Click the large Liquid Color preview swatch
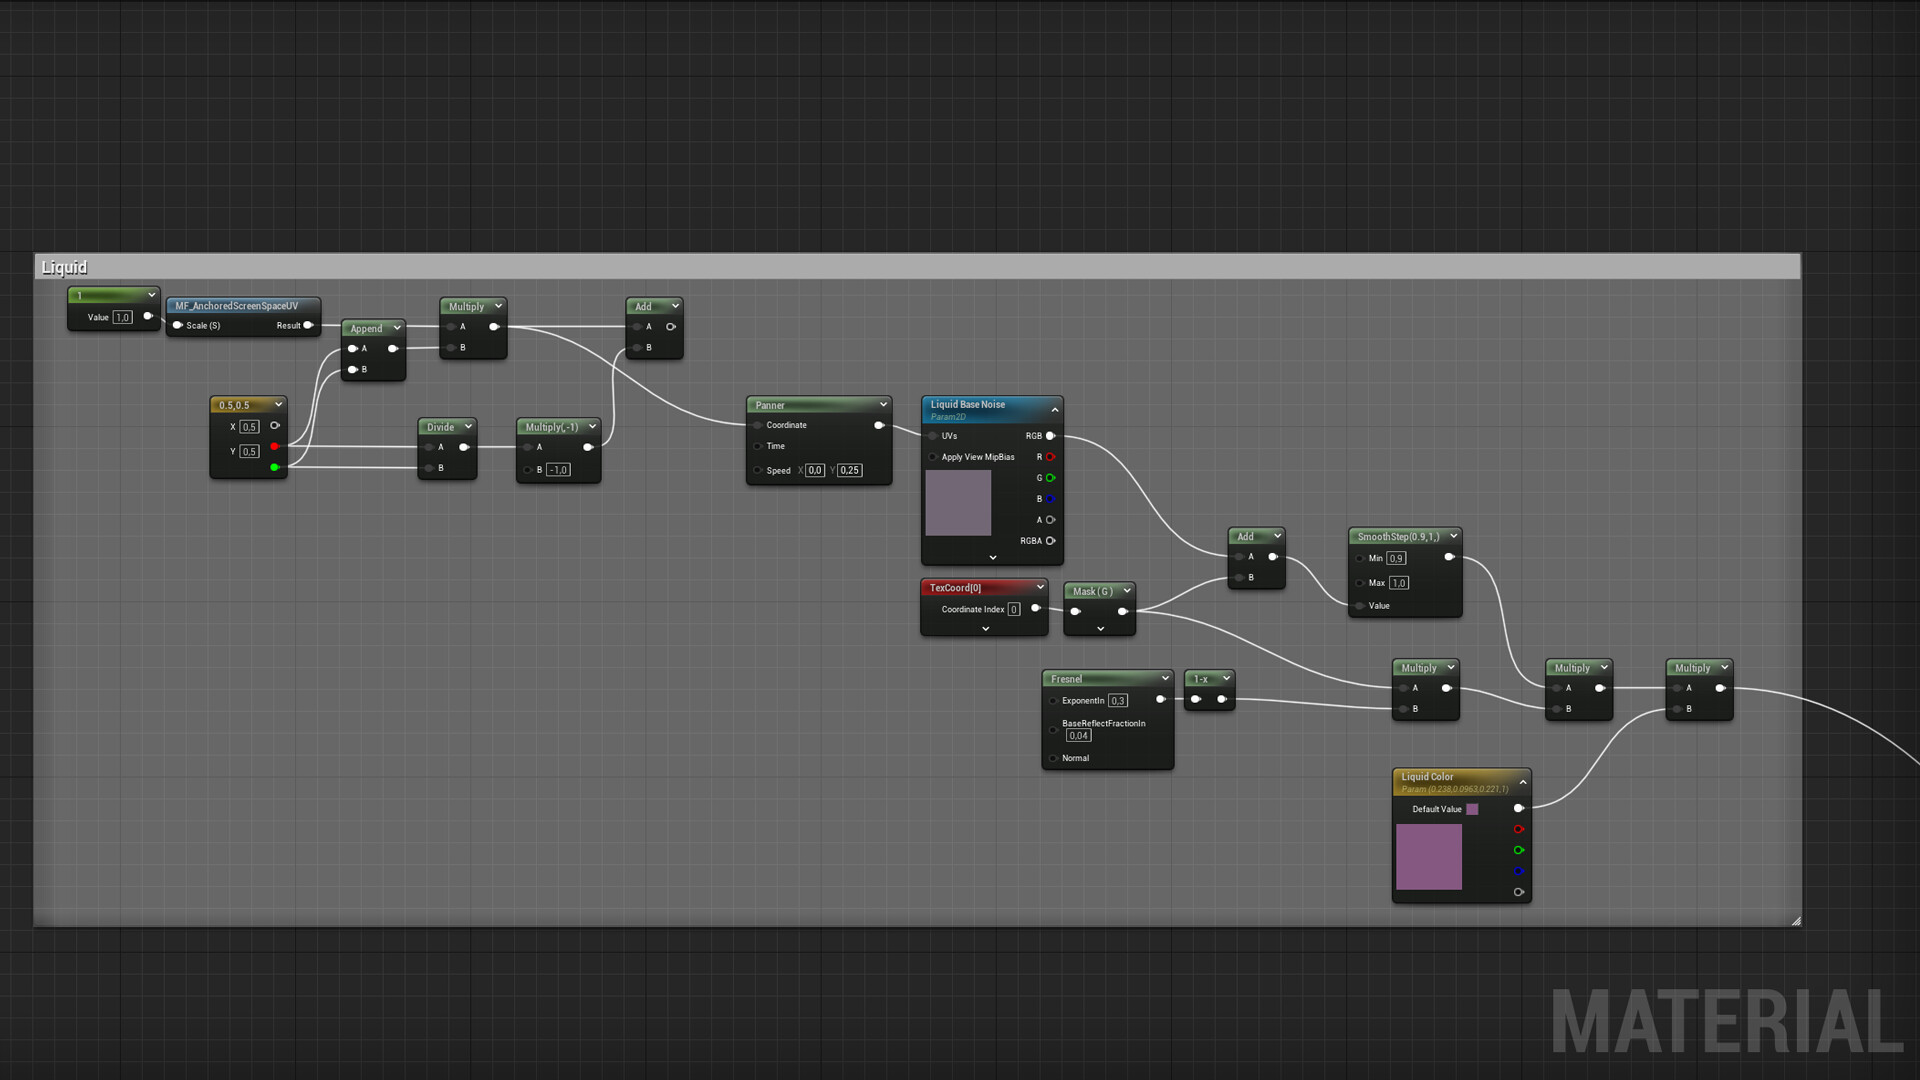Viewport: 1920px width, 1080px height. pos(1429,857)
